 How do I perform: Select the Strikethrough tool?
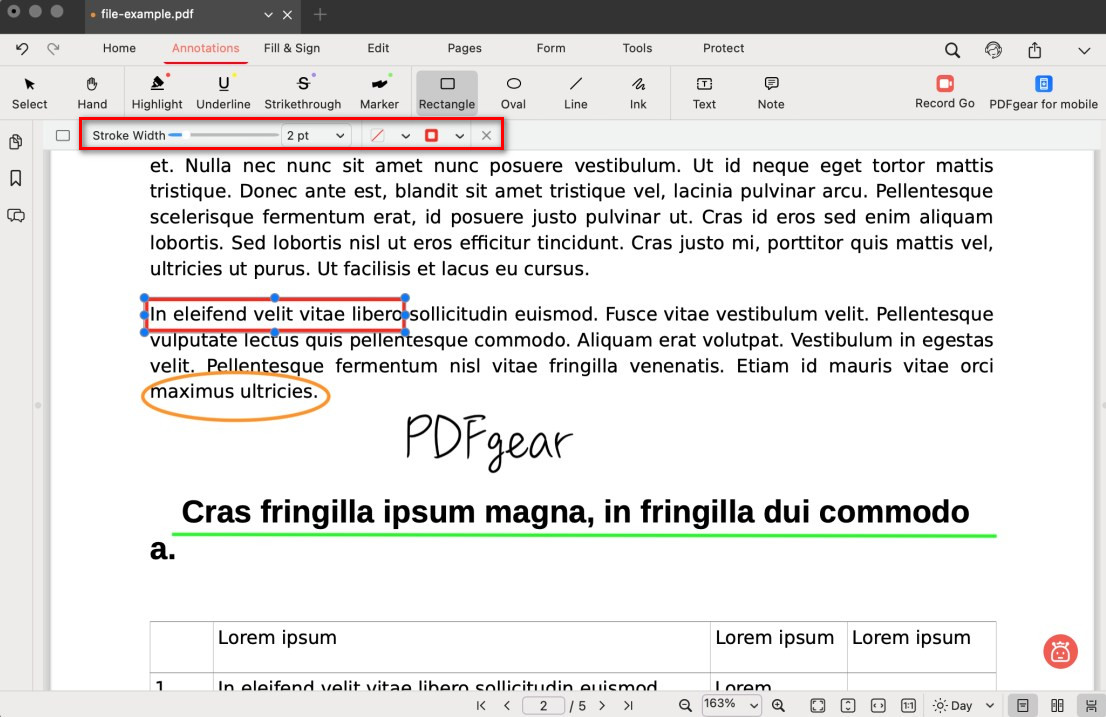point(303,92)
